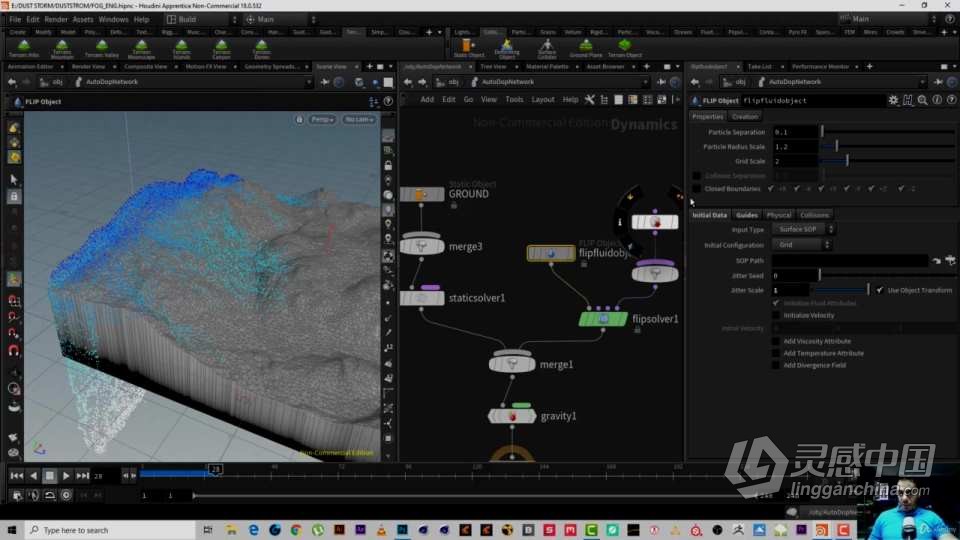This screenshot has height=540, width=960.
Task: Enable Initialize Velocity checkbox
Action: point(776,315)
